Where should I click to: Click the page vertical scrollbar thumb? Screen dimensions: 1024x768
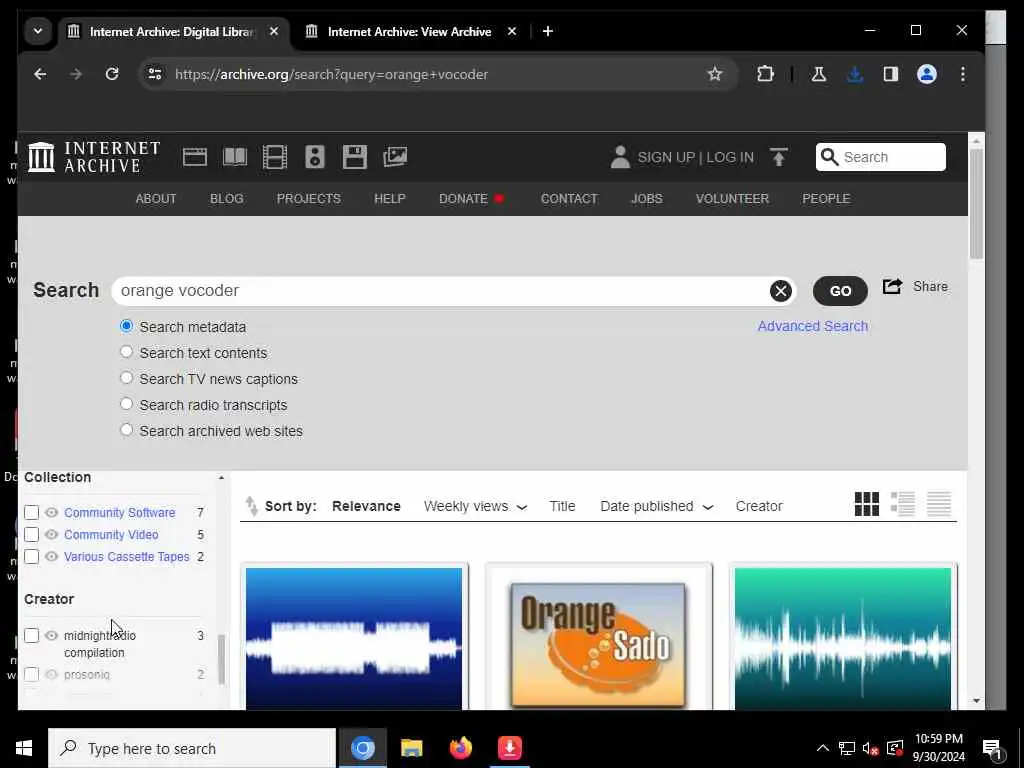976,204
